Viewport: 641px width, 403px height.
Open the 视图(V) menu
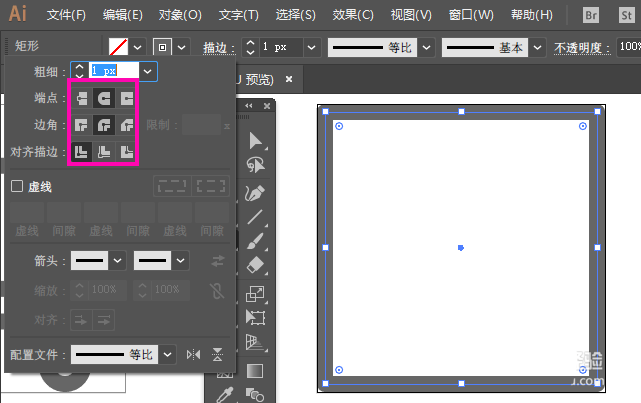coord(411,15)
